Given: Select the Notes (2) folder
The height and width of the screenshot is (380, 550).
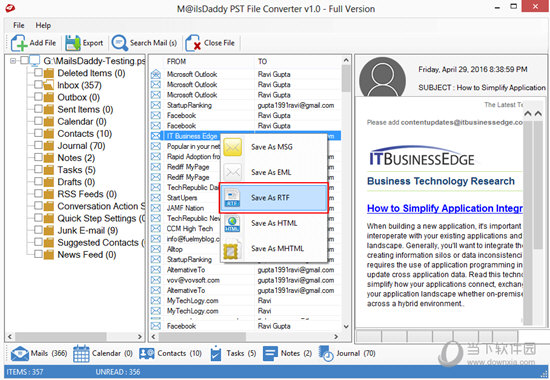Looking at the screenshot, I should pos(76,158).
